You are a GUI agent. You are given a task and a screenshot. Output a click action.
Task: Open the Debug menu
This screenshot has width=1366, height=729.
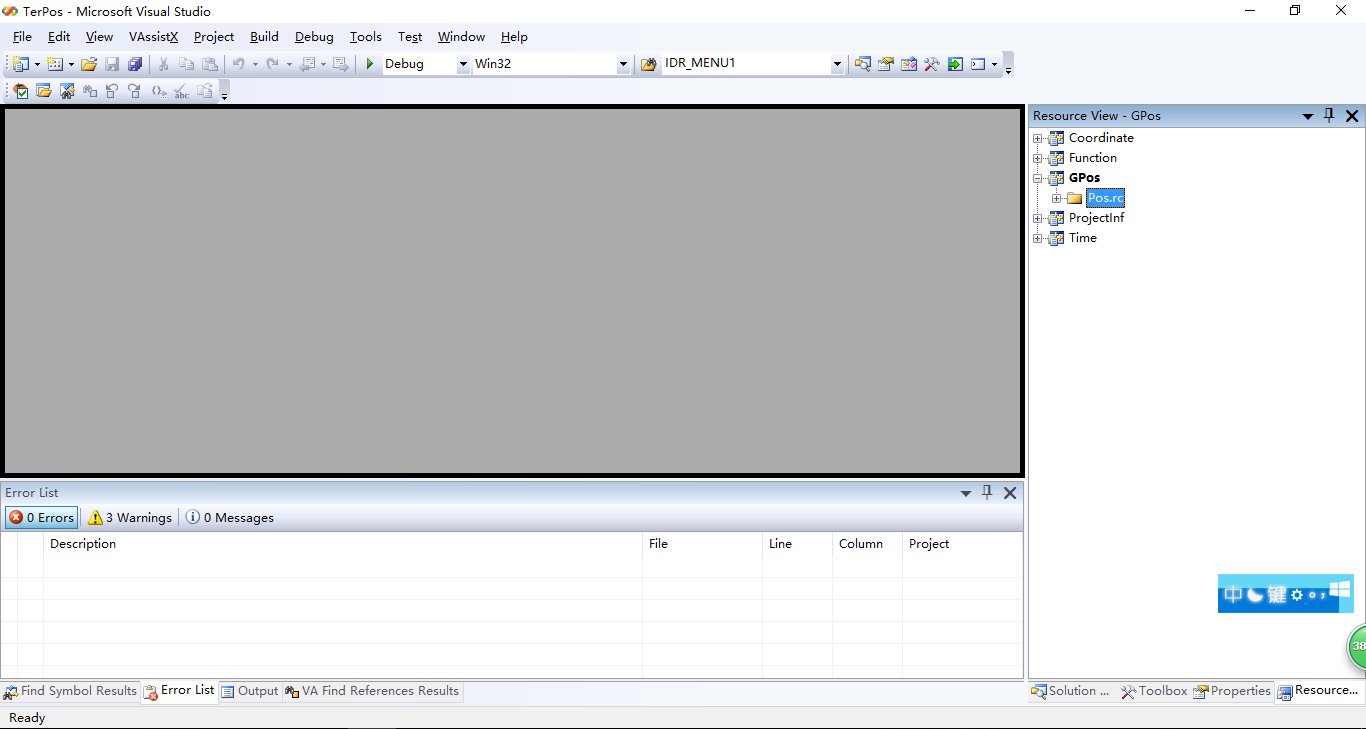(314, 37)
